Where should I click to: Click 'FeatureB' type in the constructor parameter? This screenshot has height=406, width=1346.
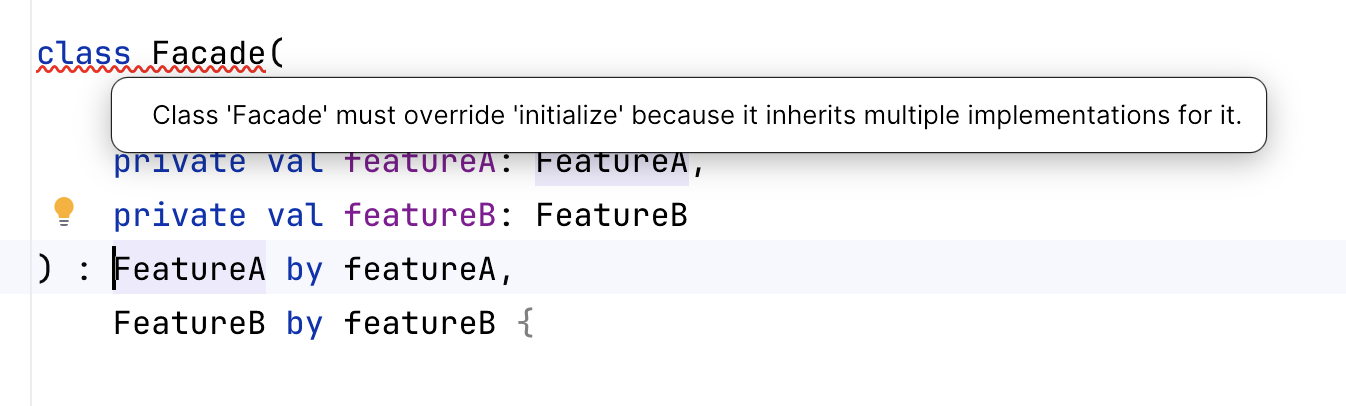tap(611, 215)
